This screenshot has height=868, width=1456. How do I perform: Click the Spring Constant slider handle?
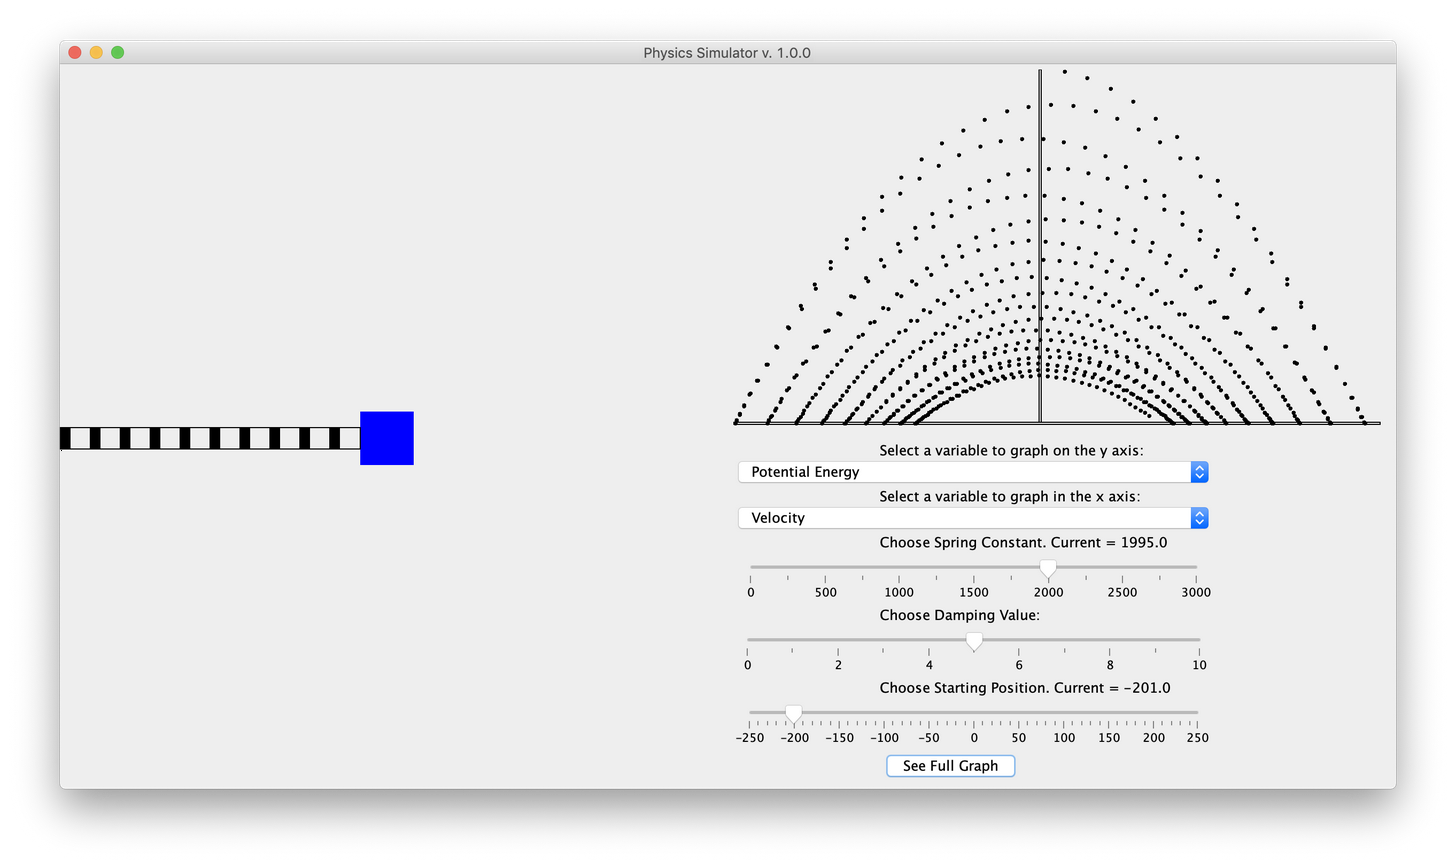1047,569
